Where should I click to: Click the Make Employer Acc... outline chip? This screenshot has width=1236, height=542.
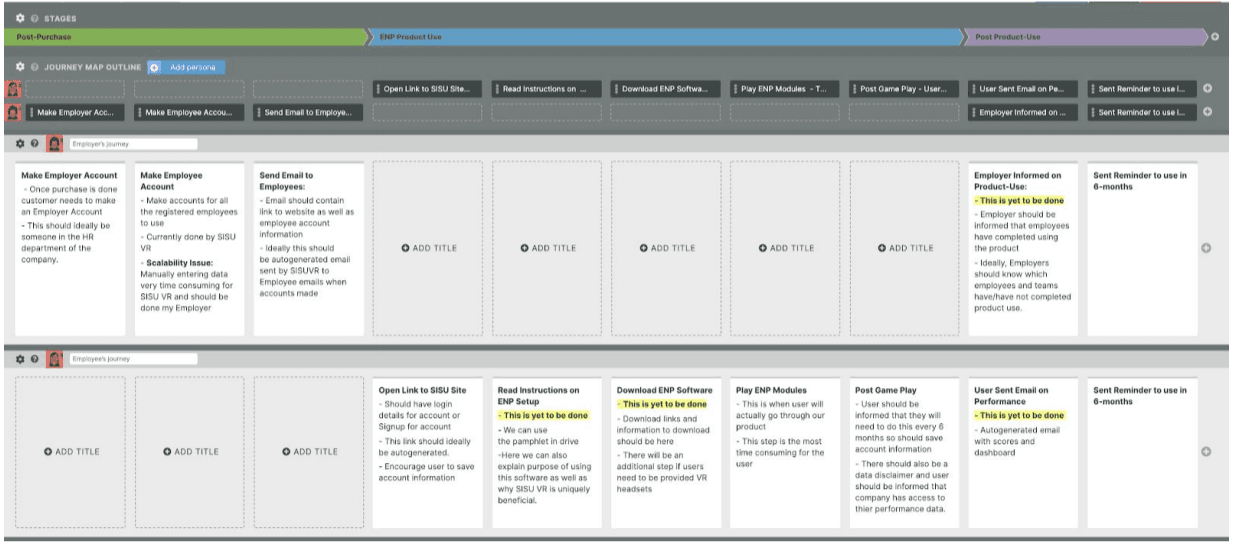76,112
